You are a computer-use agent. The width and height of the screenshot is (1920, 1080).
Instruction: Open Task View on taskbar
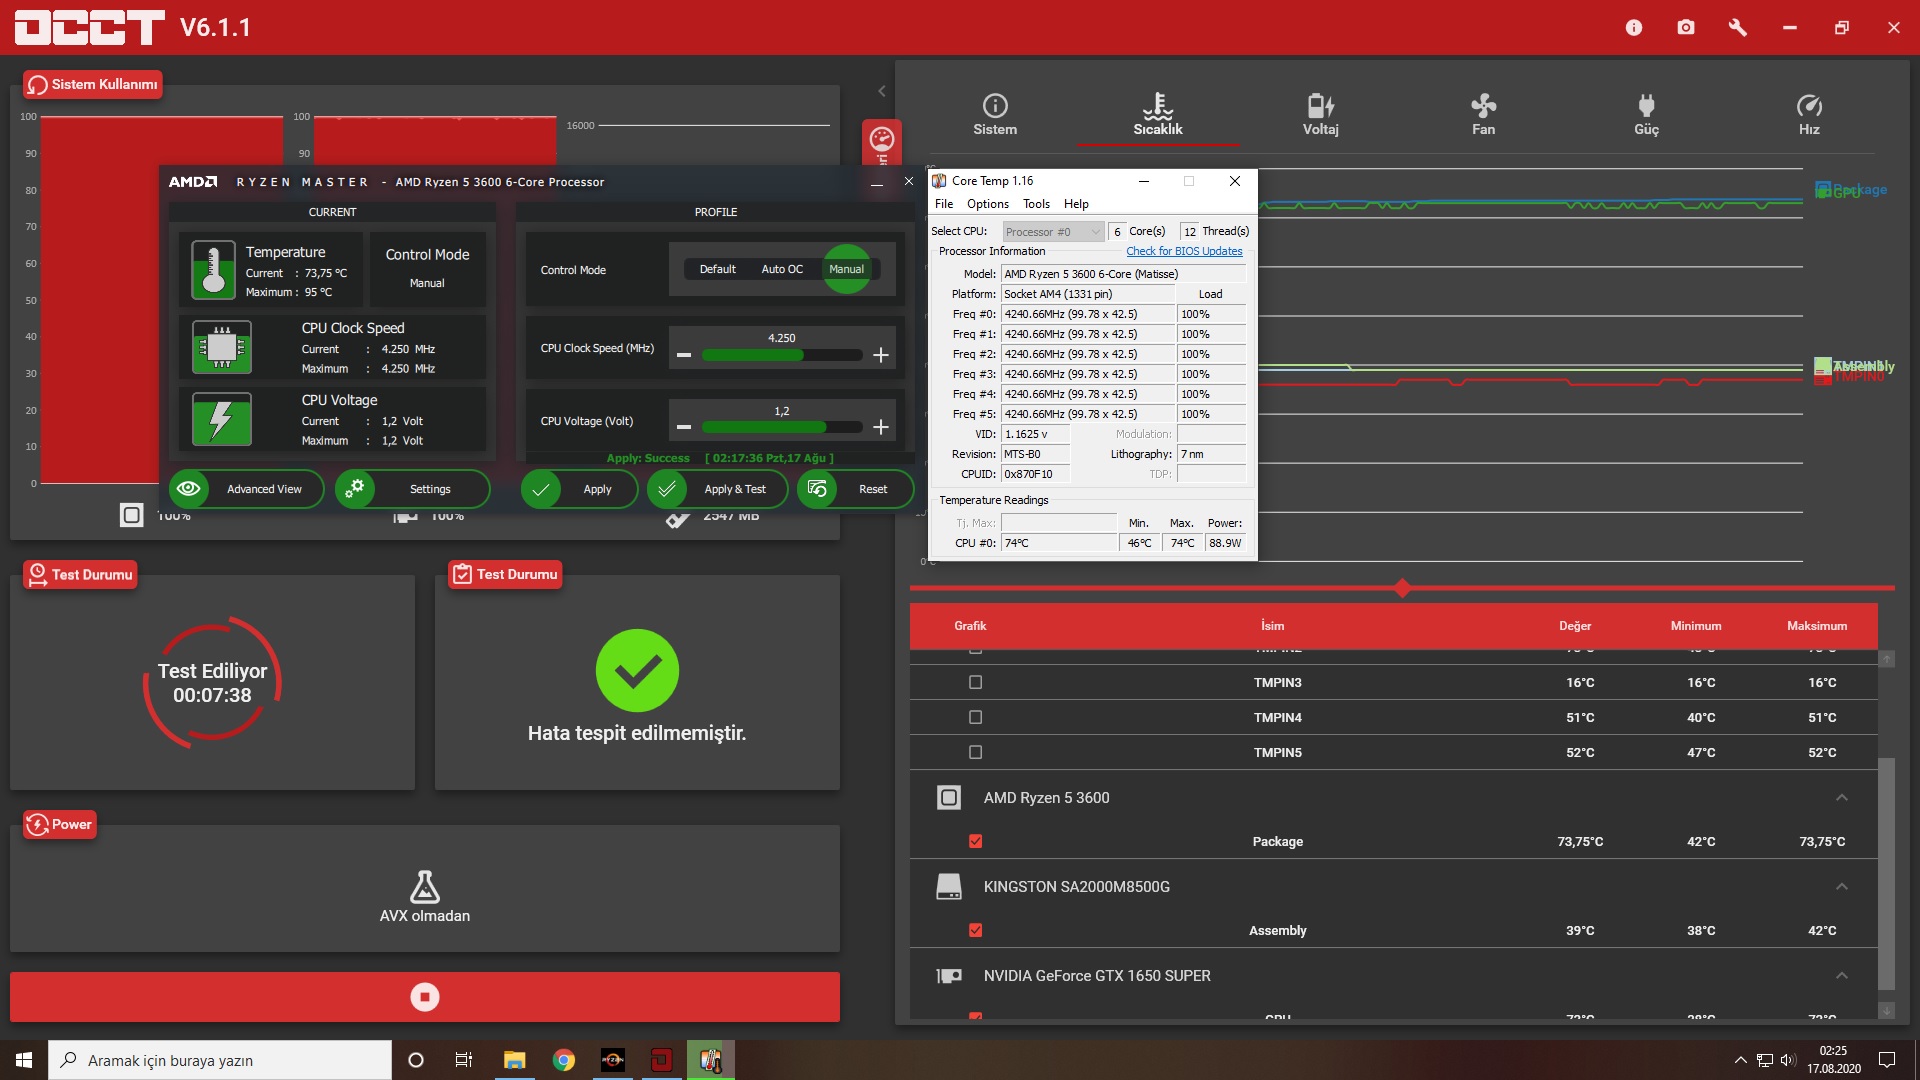tap(464, 1060)
